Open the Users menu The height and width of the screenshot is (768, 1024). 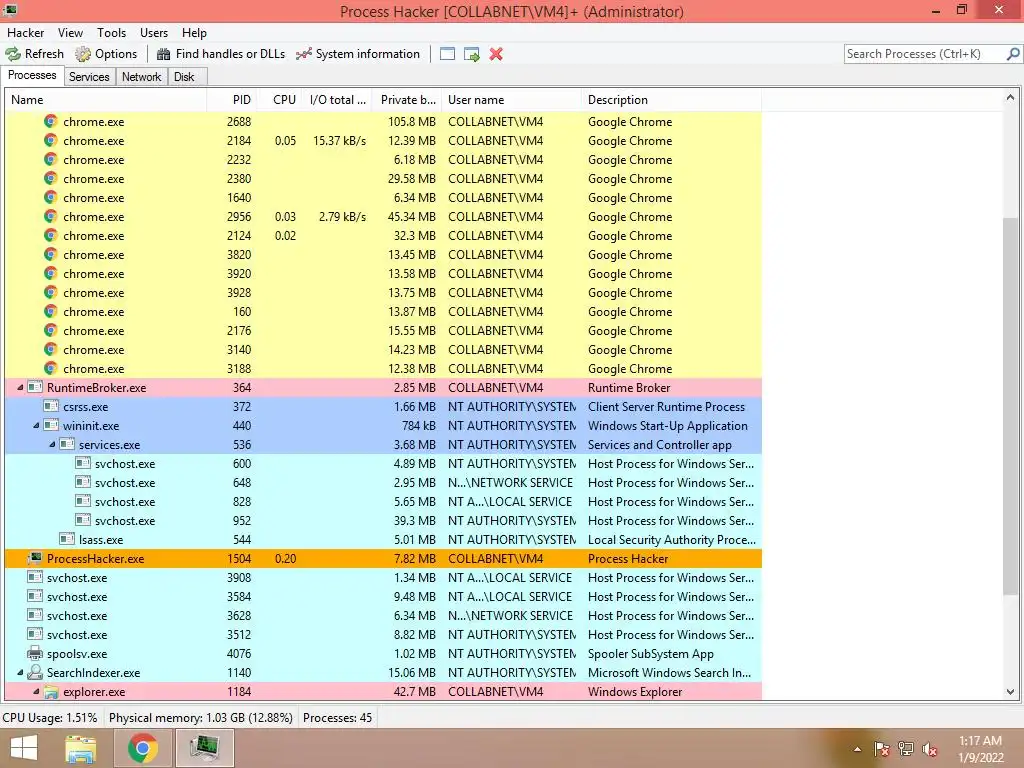pyautogui.click(x=153, y=33)
